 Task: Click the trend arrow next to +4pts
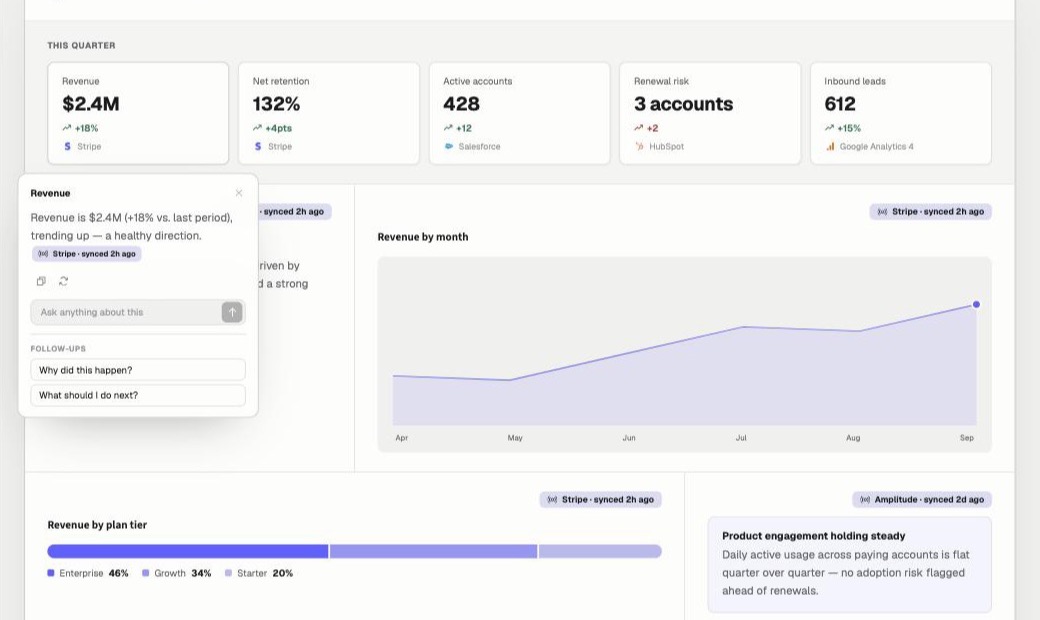(x=257, y=128)
